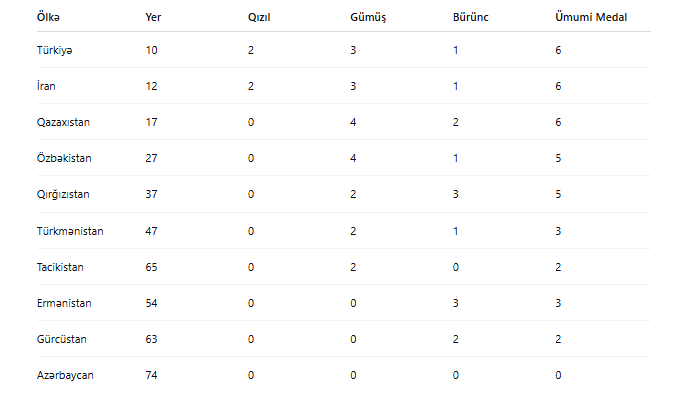Screen dimensions: 687x405
Task: Click the Azərbaycan country name
Action: tap(65, 375)
